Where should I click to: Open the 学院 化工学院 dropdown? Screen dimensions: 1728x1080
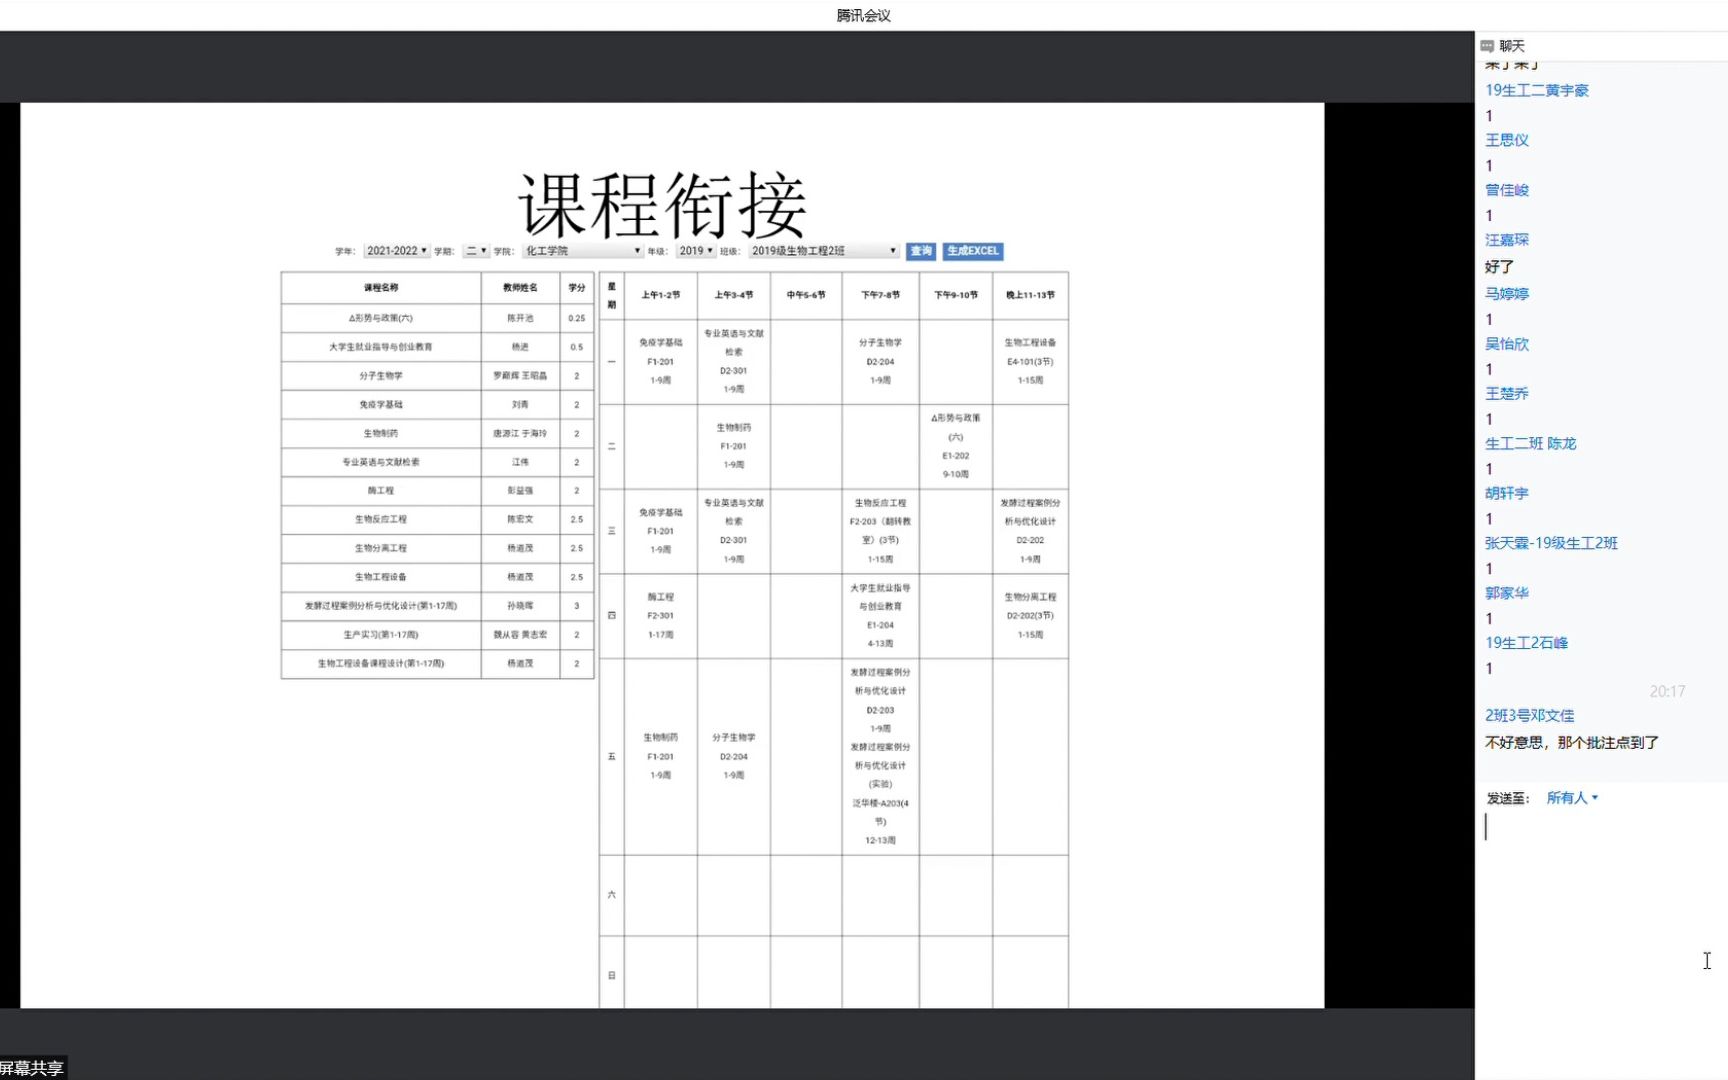tap(582, 251)
